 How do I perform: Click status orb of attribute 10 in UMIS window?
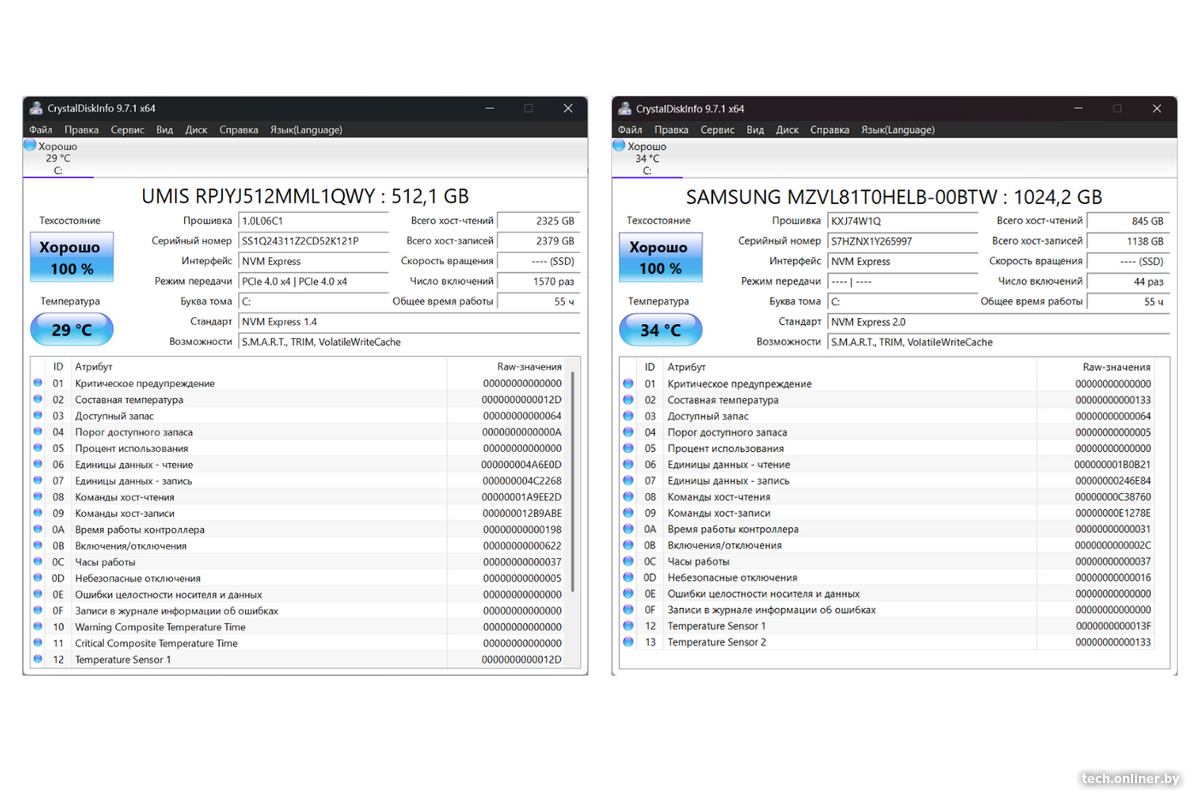pos(39,627)
